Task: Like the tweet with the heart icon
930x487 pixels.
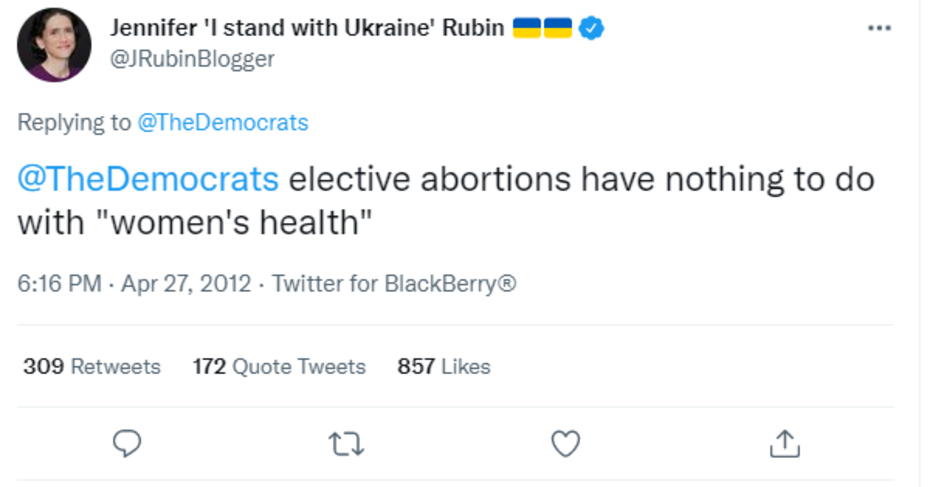Action: tap(566, 441)
